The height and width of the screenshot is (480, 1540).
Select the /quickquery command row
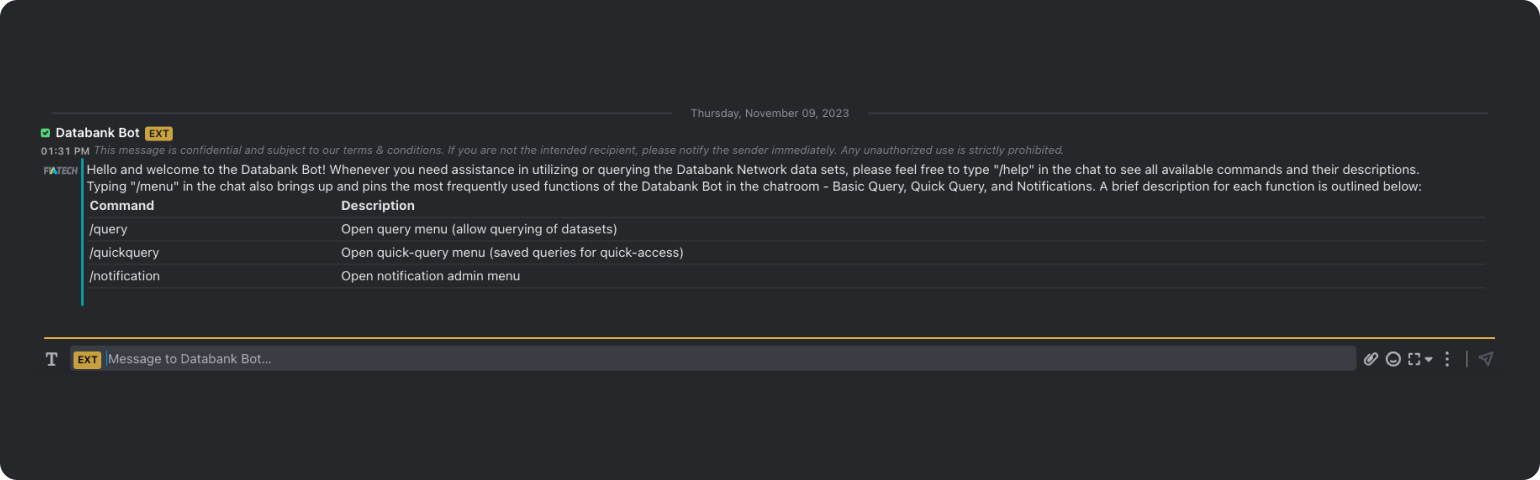(x=124, y=253)
